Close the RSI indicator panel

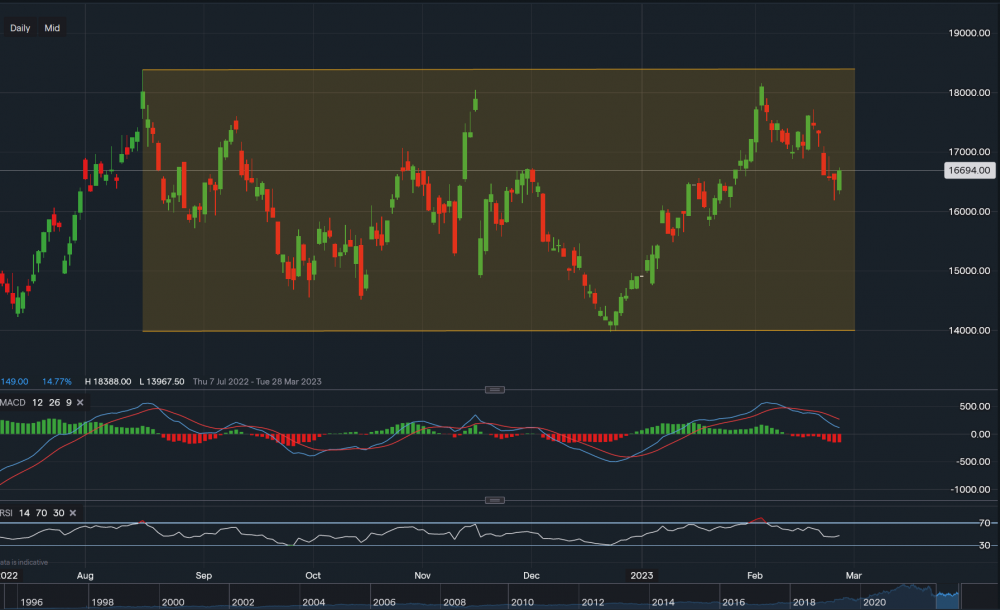click(73, 513)
